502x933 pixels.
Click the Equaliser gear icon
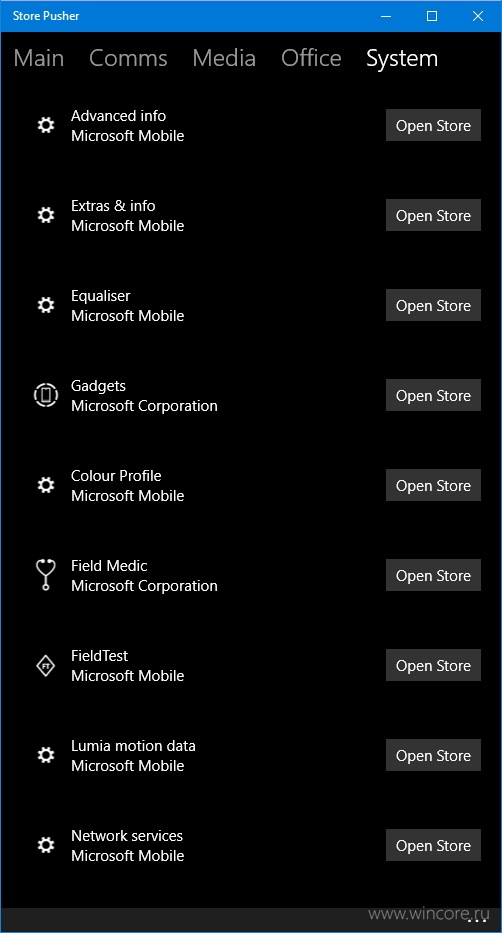point(46,305)
